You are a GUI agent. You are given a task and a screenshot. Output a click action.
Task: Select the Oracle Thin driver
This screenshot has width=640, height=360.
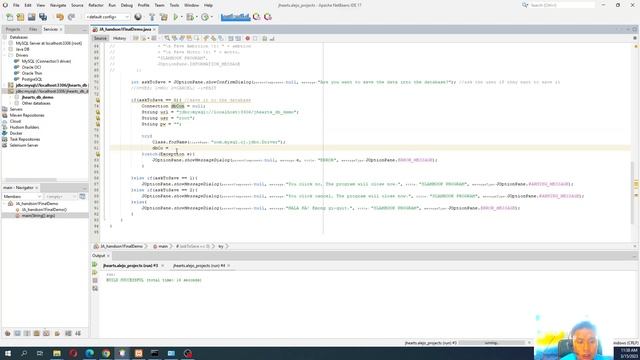pyautogui.click(x=32, y=73)
